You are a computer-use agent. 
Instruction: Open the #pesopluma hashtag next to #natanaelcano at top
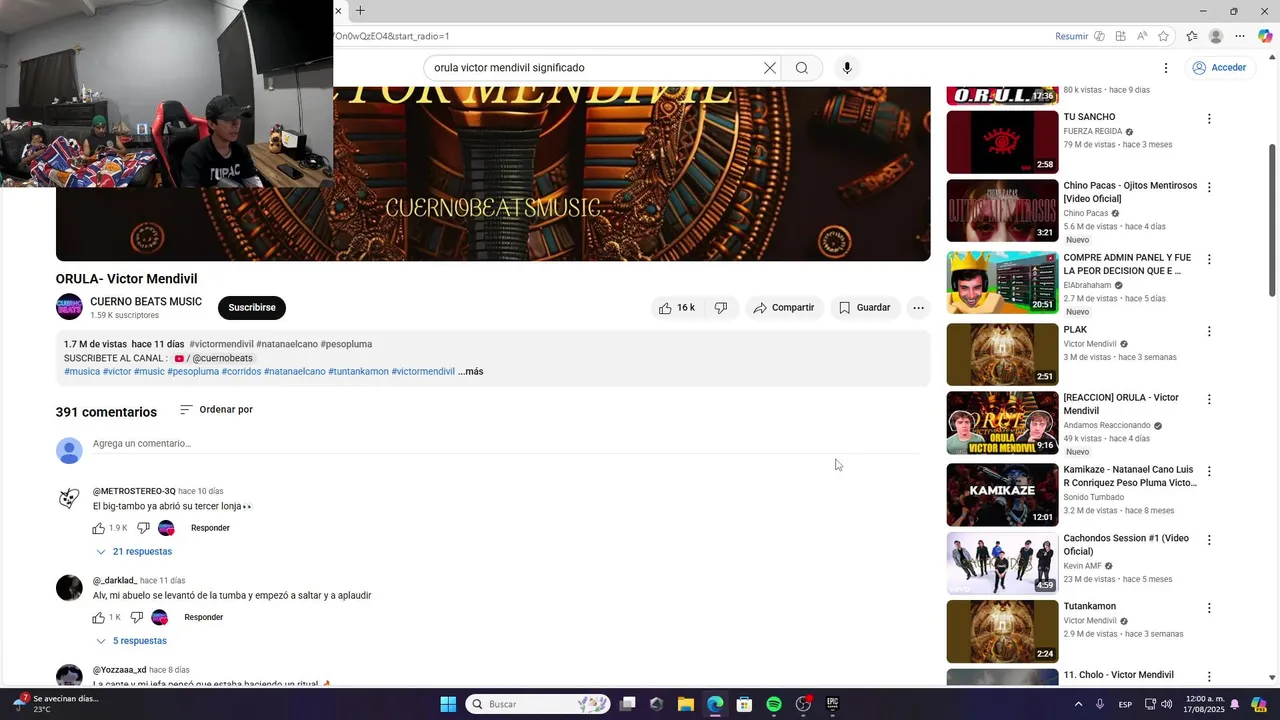click(x=346, y=344)
